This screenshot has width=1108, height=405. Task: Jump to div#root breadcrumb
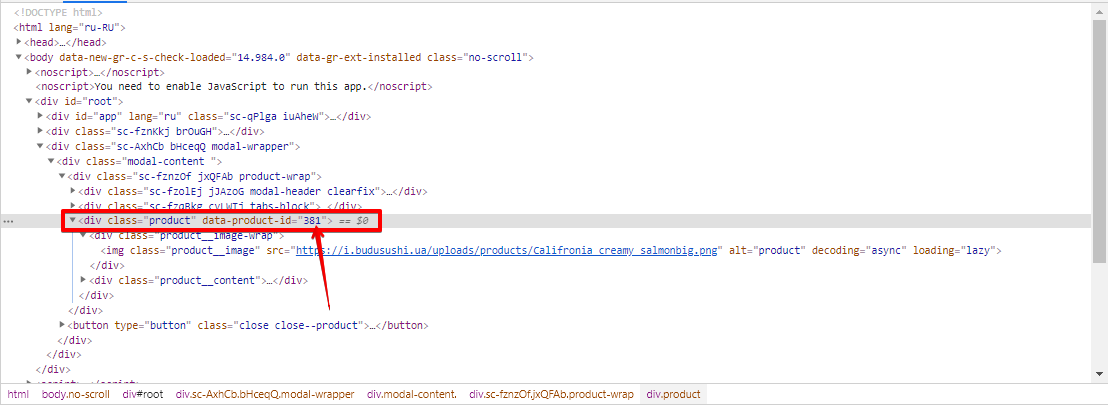click(x=143, y=395)
